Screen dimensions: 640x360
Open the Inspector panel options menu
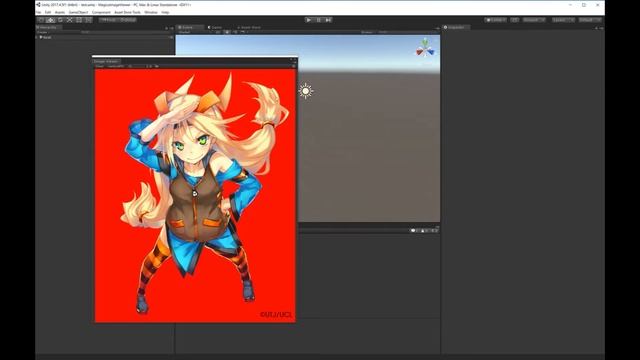[x=601, y=28]
